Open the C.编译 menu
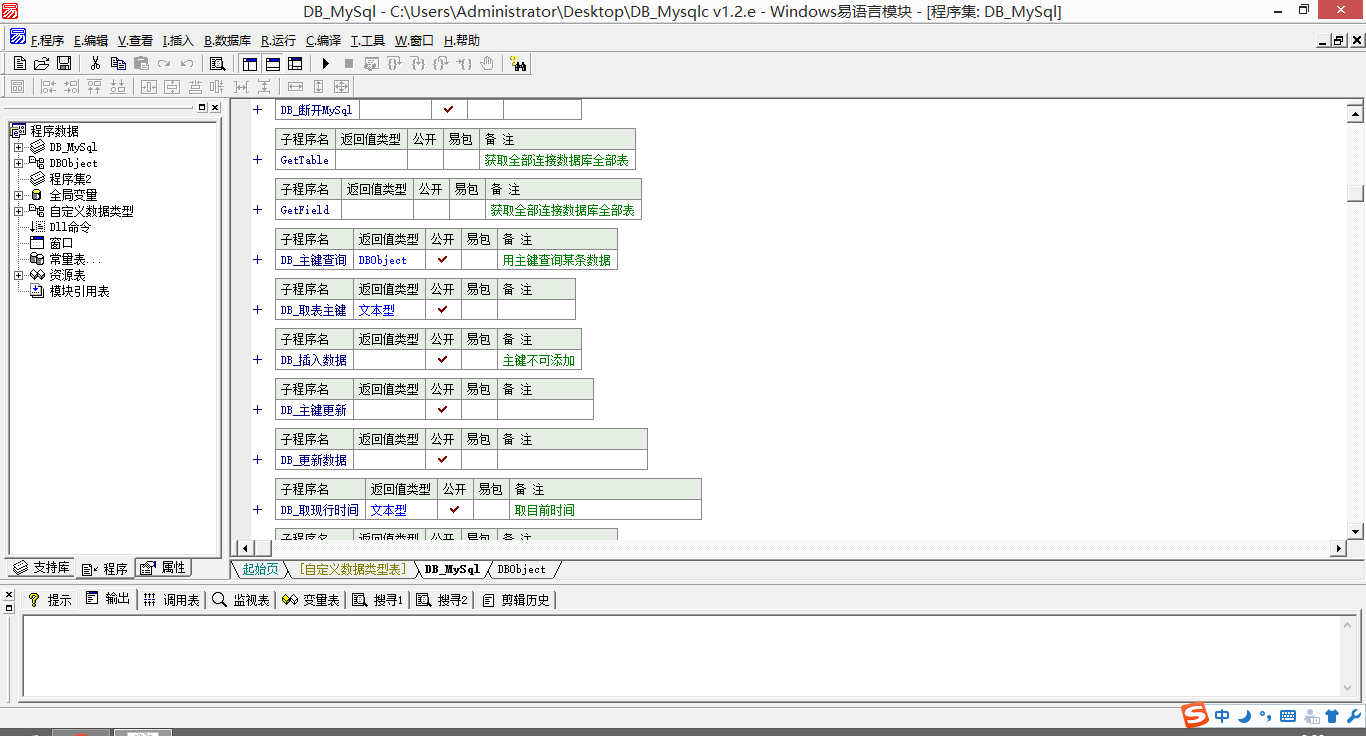The height and width of the screenshot is (736, 1366). [323, 41]
